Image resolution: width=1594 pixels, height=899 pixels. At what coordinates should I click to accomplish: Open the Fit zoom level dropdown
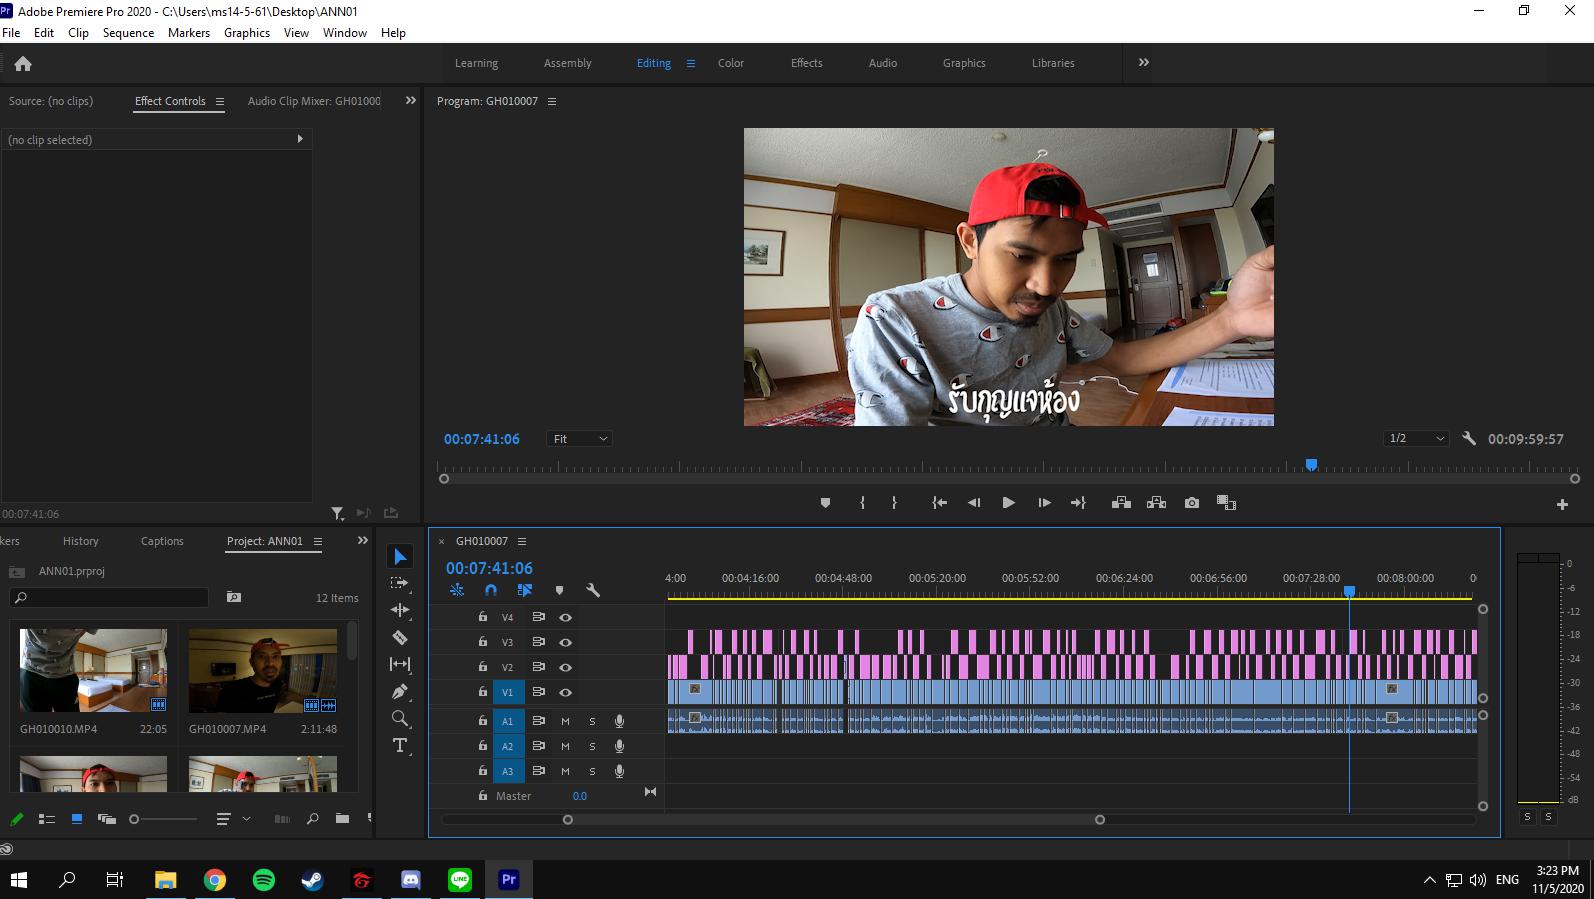(579, 439)
